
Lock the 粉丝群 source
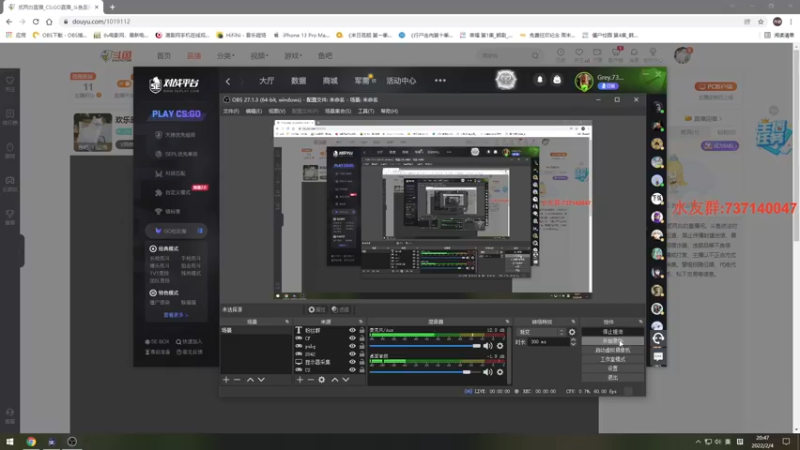pyautogui.click(x=362, y=330)
